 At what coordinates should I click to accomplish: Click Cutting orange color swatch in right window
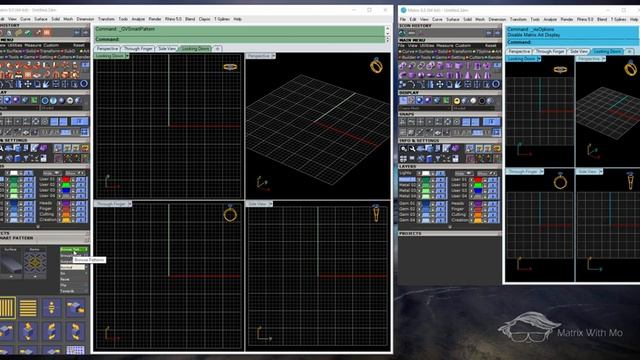click(478, 214)
